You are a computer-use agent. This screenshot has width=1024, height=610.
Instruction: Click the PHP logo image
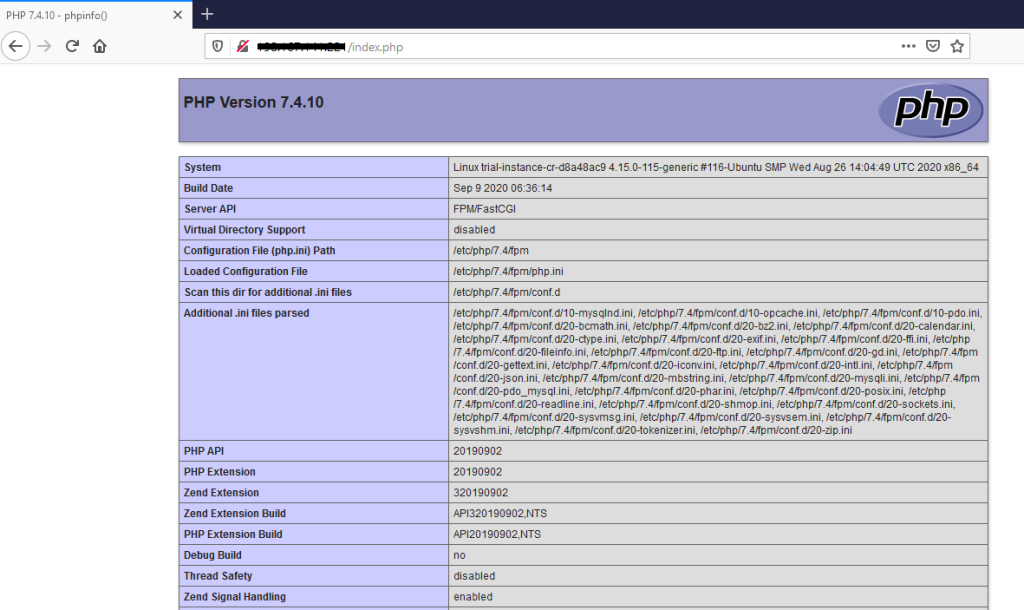(x=931, y=110)
